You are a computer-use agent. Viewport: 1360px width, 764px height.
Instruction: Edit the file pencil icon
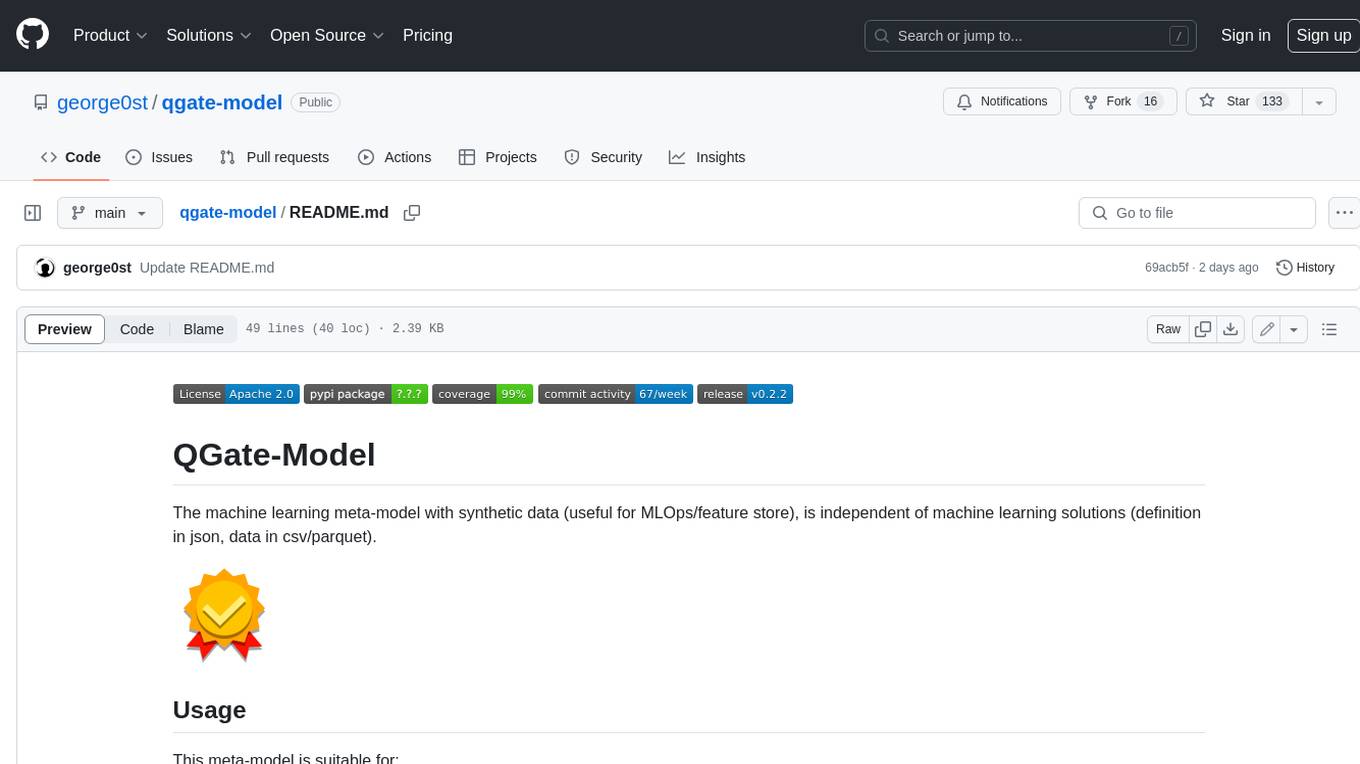point(1267,329)
